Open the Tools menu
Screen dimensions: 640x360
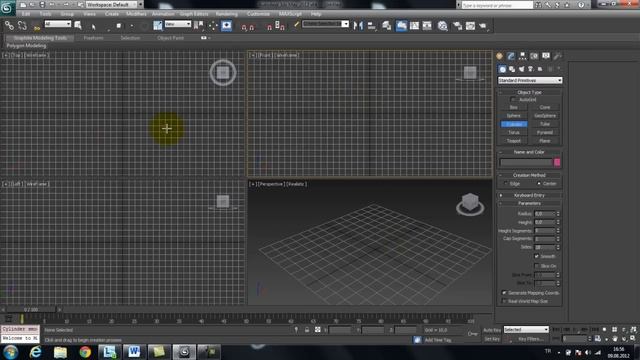45,14
